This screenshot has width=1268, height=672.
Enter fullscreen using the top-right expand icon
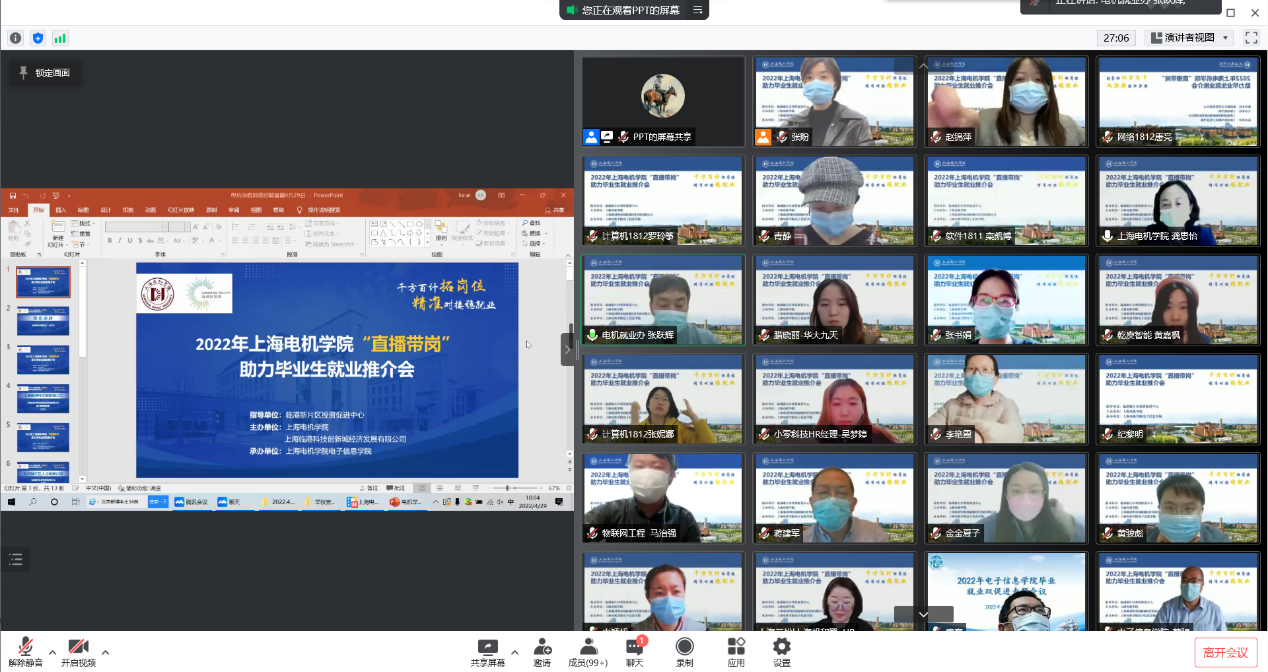[1251, 38]
